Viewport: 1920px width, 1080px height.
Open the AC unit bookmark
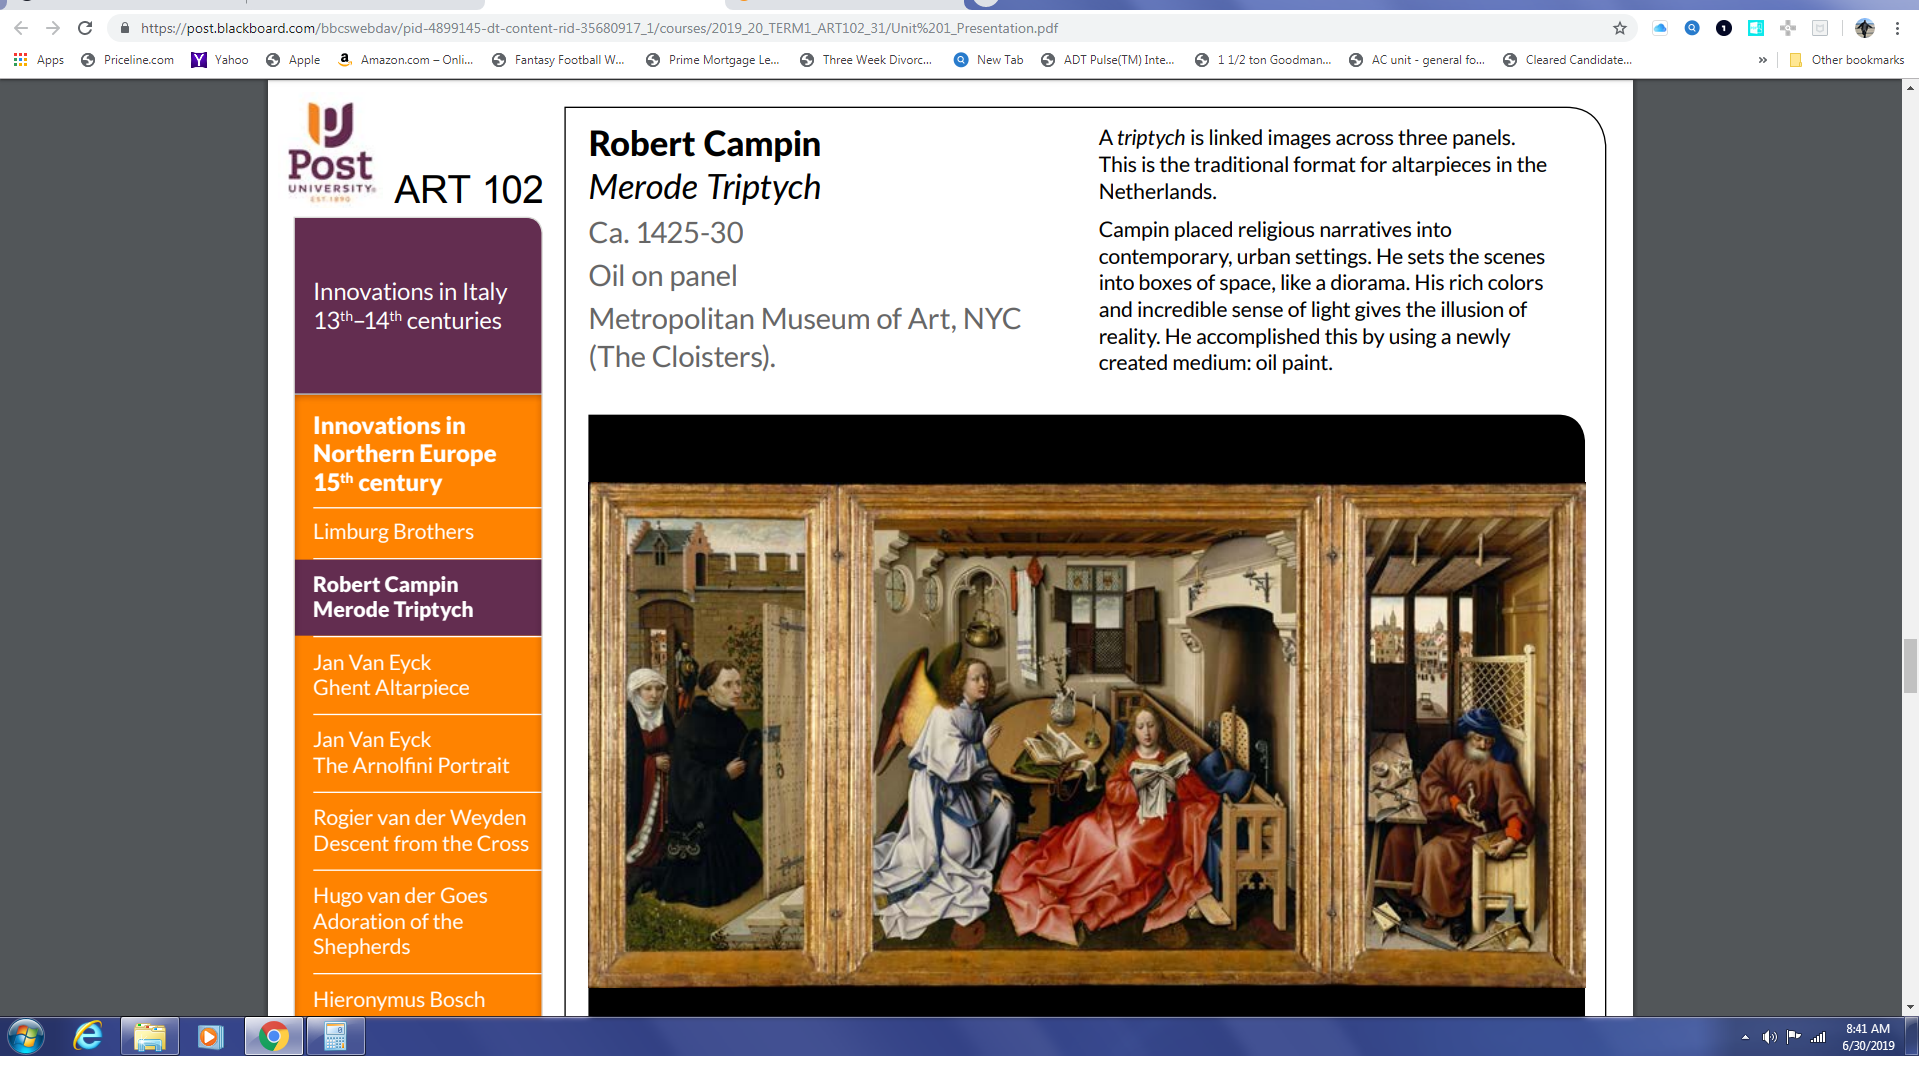[1417, 60]
